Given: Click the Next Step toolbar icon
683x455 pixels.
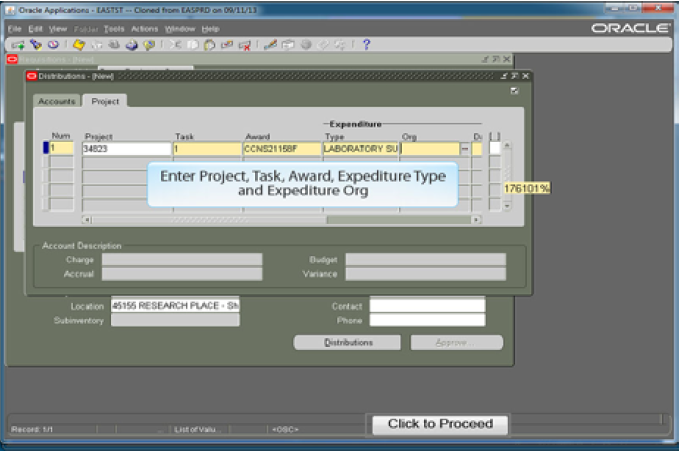Looking at the screenshot, I should coord(97,45).
